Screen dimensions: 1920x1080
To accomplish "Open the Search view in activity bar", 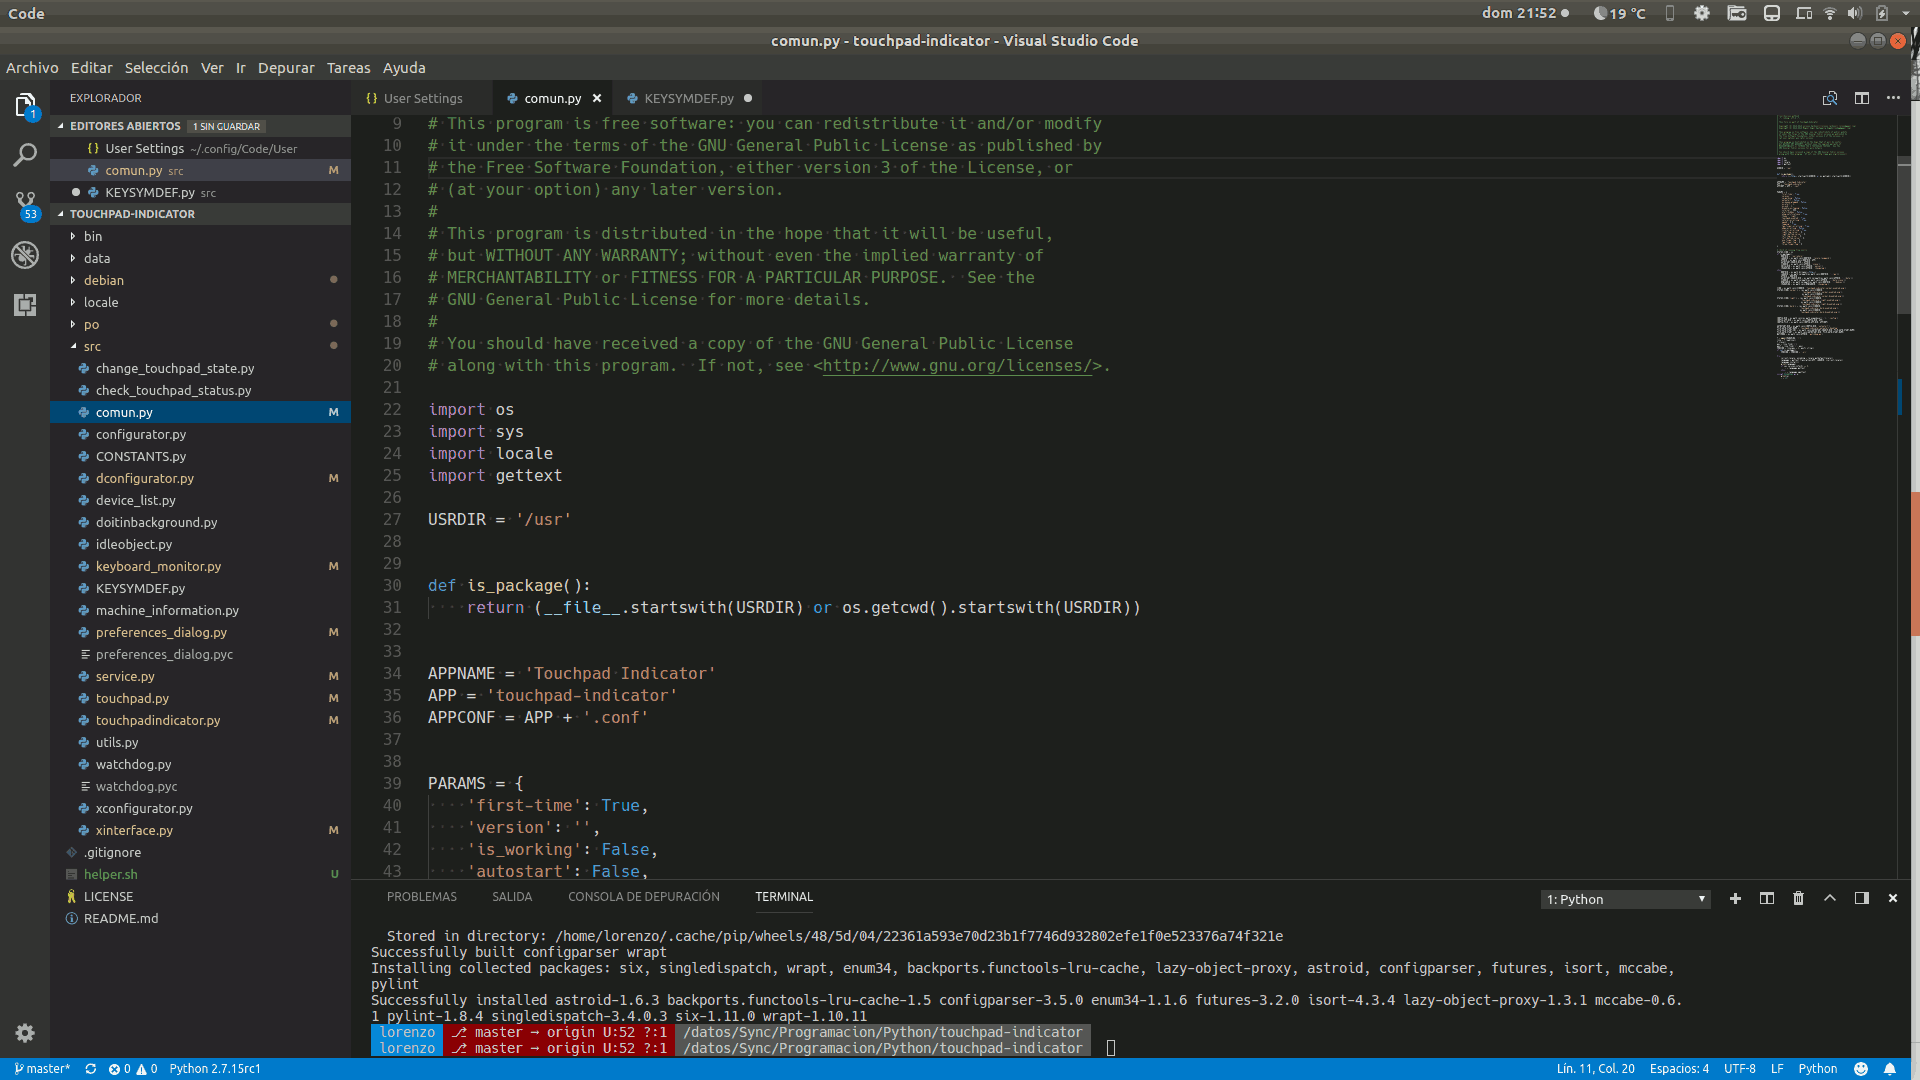I will (25, 155).
